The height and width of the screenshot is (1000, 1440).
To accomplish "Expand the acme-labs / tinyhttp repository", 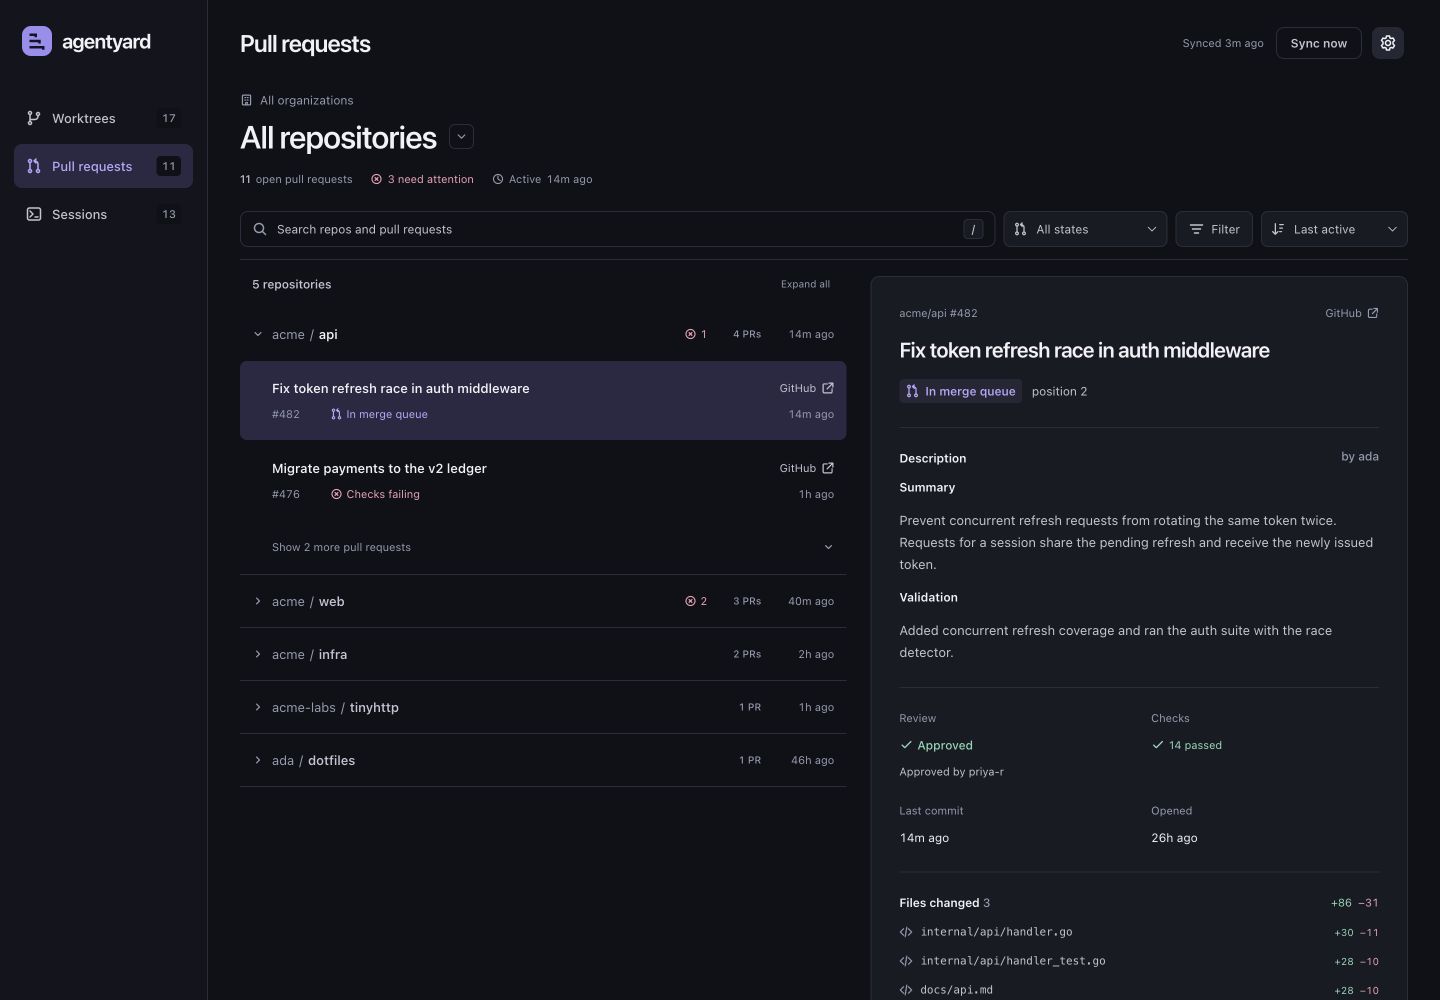I will [x=543, y=707].
